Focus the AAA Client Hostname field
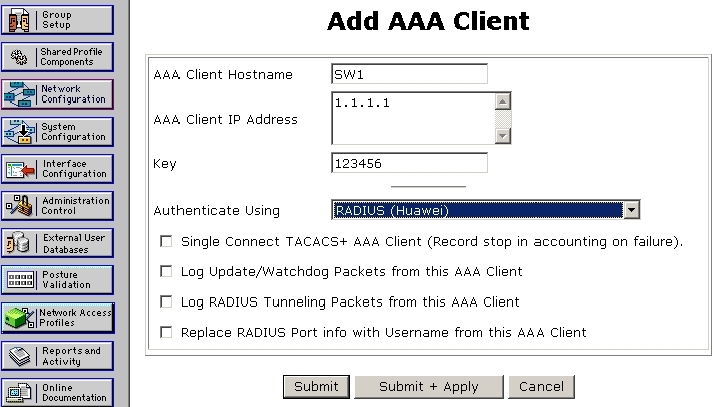Screen dimensions: 714x407 (x=409, y=74)
